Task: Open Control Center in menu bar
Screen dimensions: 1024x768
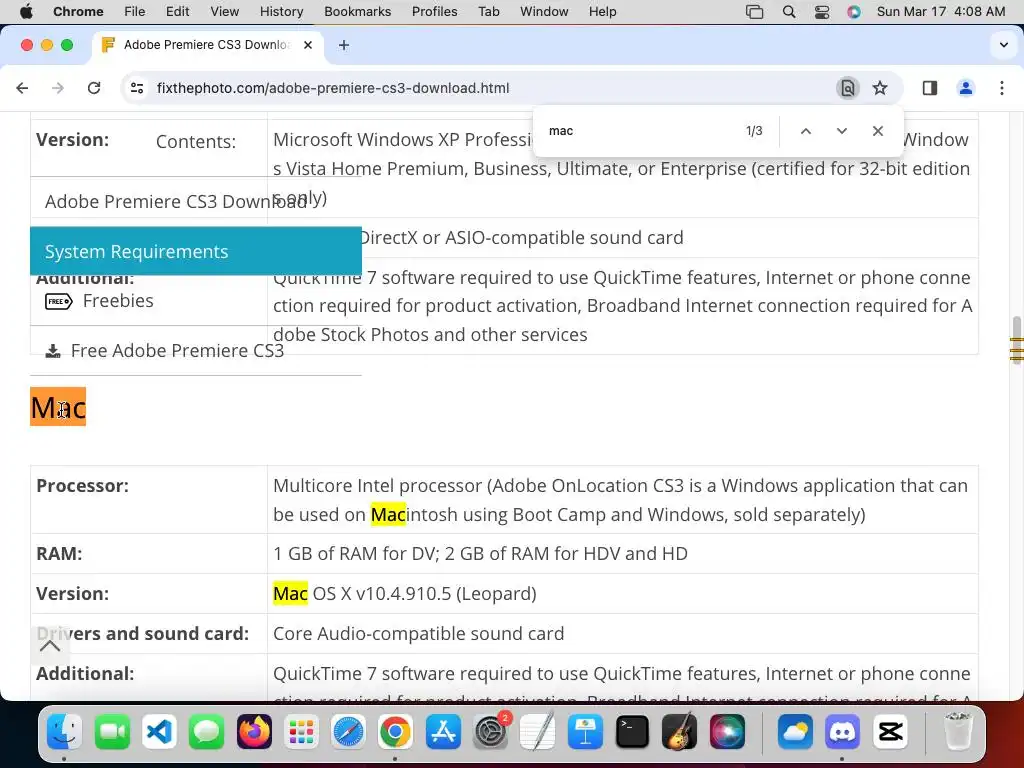Action: pyautogui.click(x=822, y=12)
